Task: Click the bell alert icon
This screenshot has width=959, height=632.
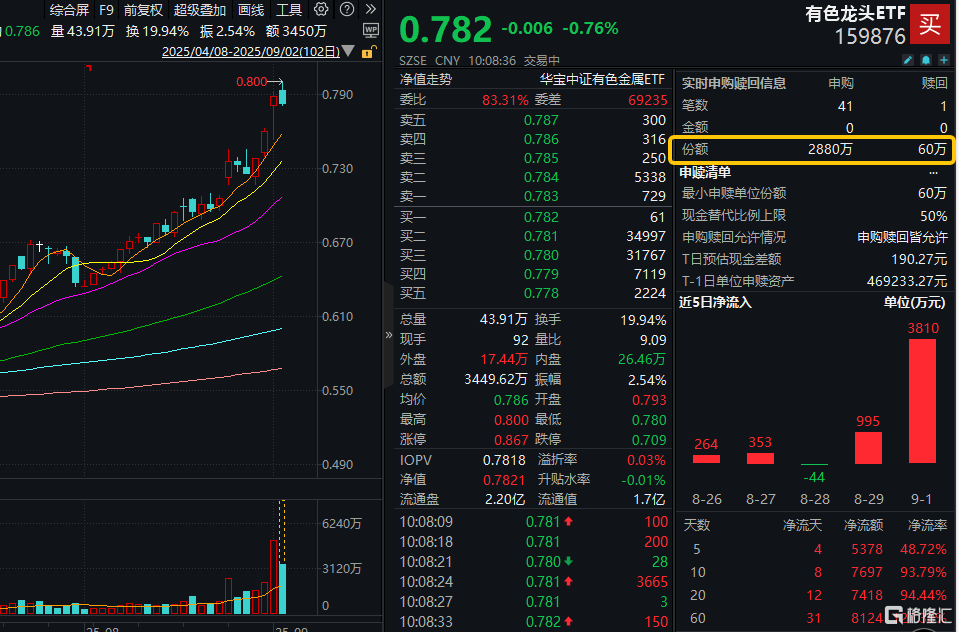Action: pos(926,60)
